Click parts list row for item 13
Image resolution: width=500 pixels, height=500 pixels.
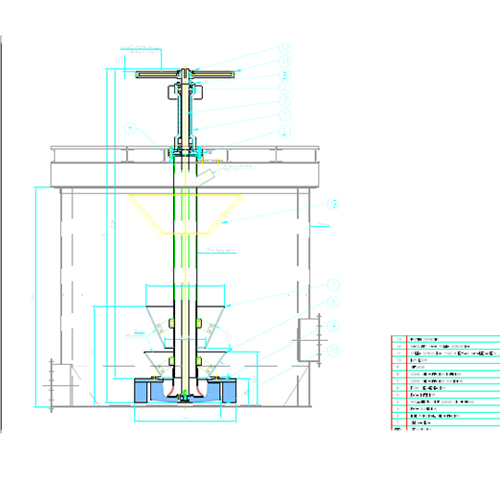(446, 339)
